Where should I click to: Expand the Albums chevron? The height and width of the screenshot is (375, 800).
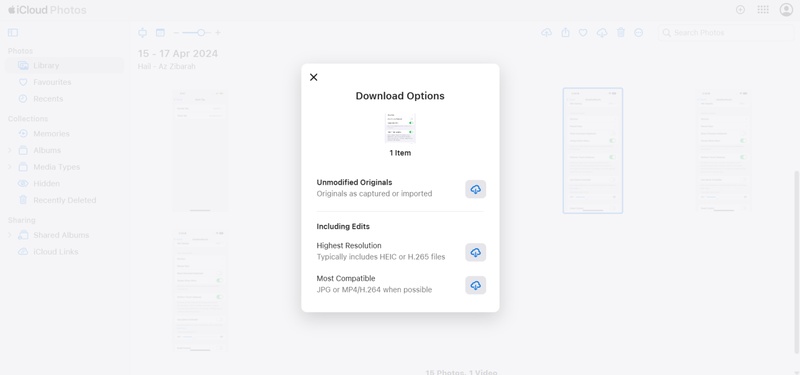(10, 151)
